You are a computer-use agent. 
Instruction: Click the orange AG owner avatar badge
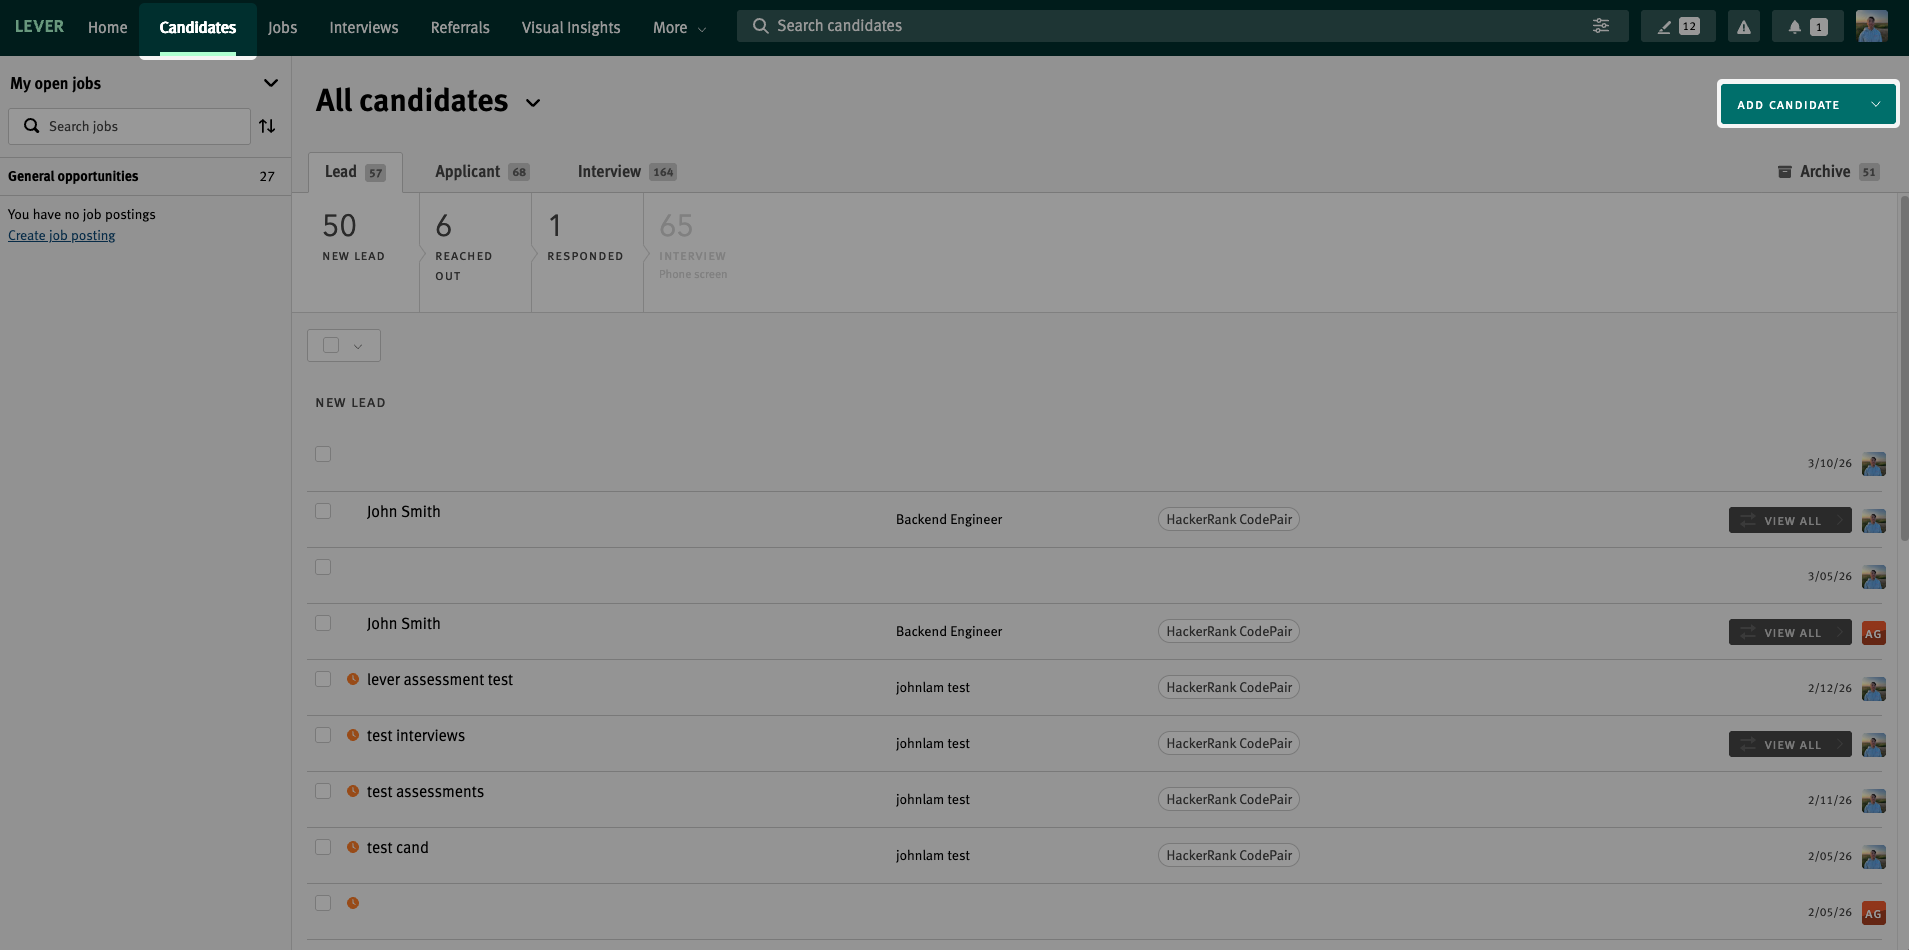click(x=1873, y=633)
